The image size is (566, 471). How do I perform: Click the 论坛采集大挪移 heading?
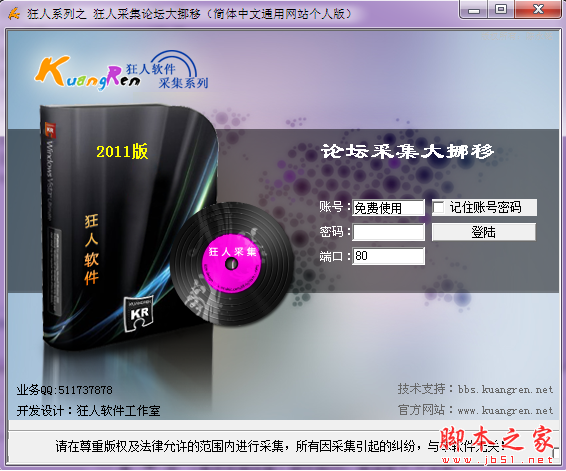(407, 151)
